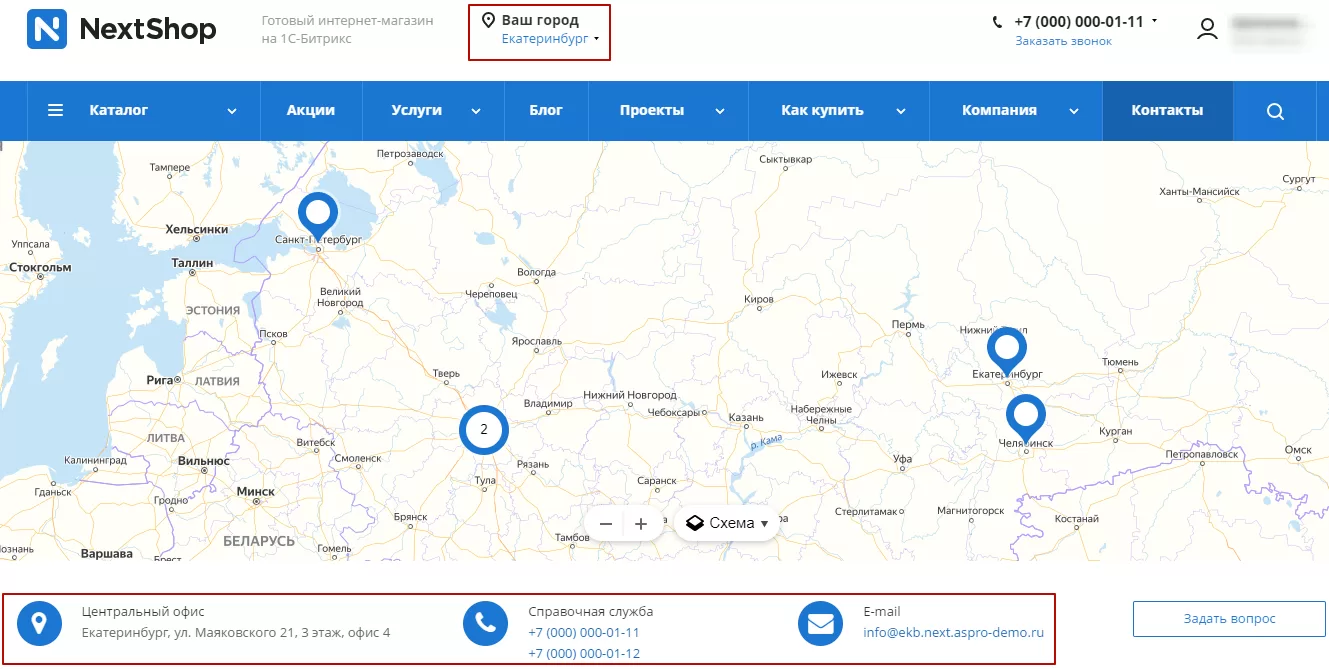Go to the Блог menu item

pos(546,110)
